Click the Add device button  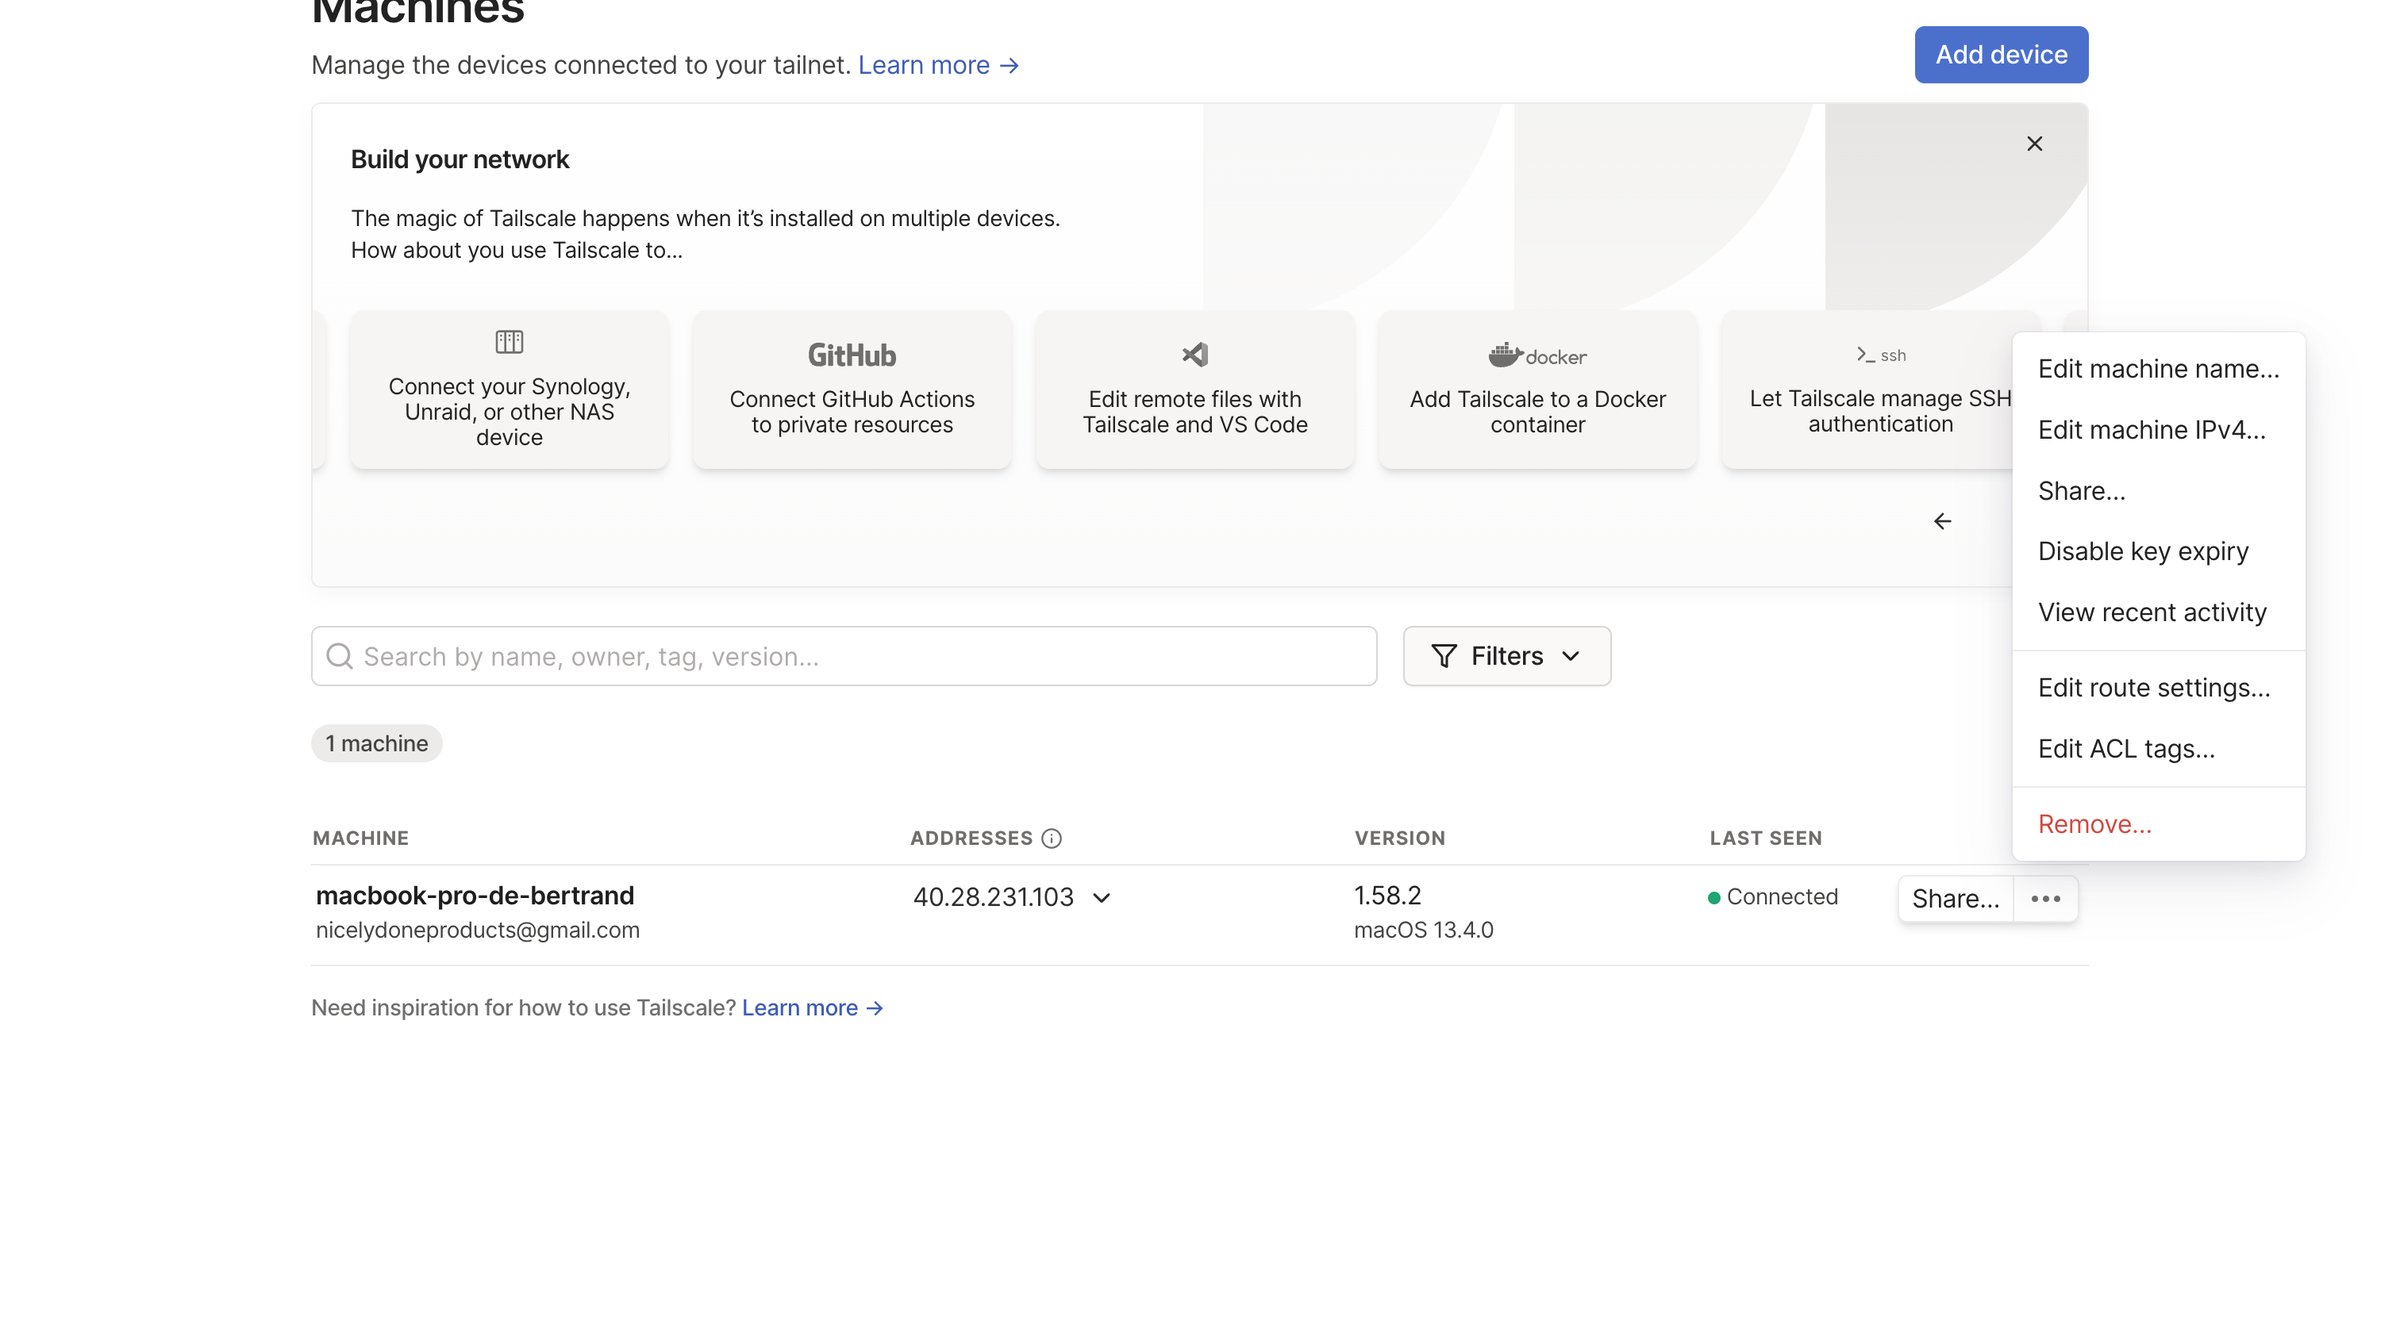point(2001,55)
